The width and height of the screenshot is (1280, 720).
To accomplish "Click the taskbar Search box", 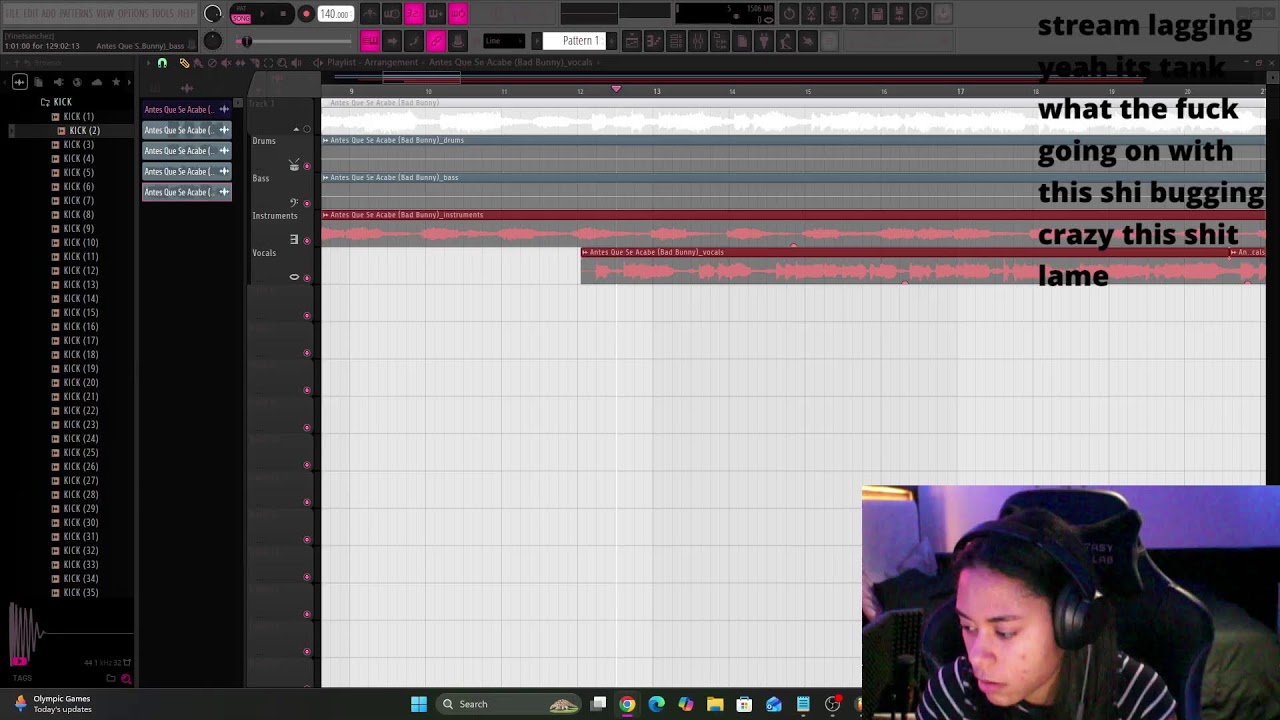I will click(510, 704).
